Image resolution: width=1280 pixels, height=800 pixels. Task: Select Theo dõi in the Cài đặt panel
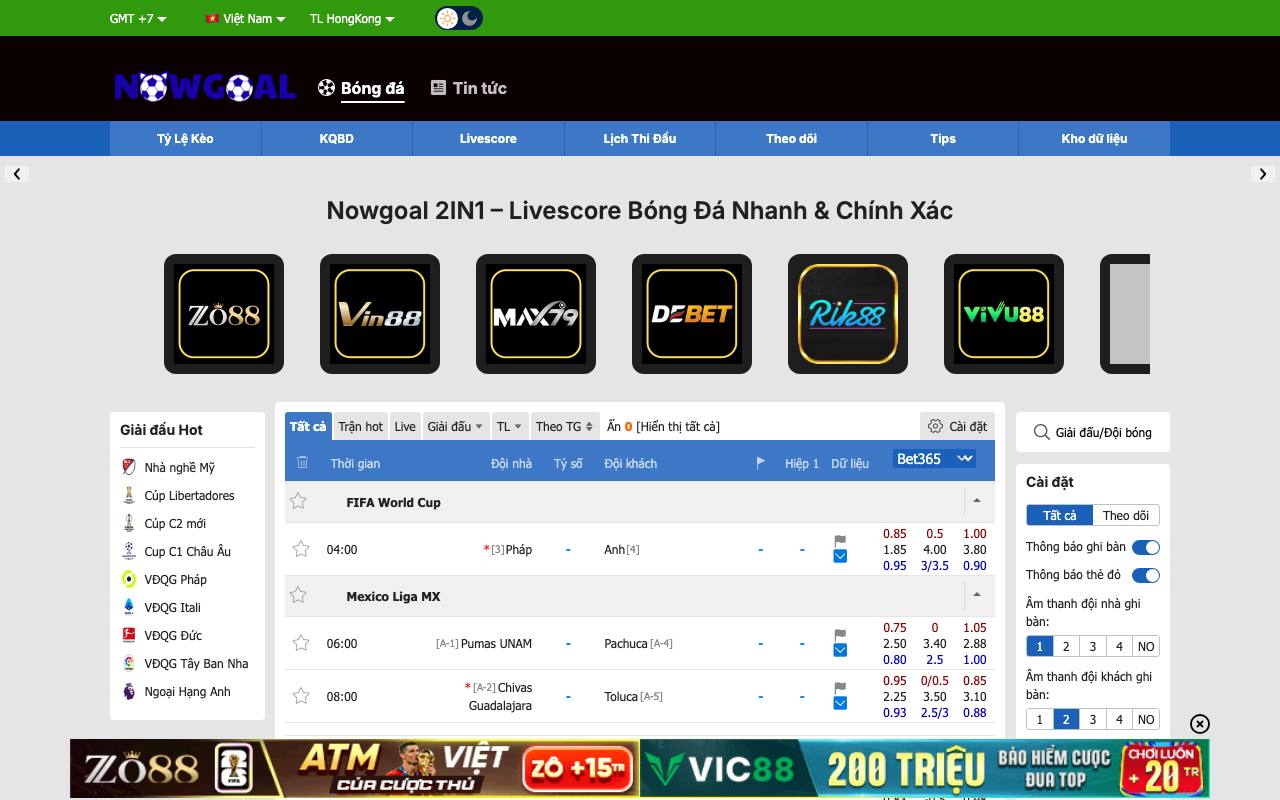coord(1126,515)
